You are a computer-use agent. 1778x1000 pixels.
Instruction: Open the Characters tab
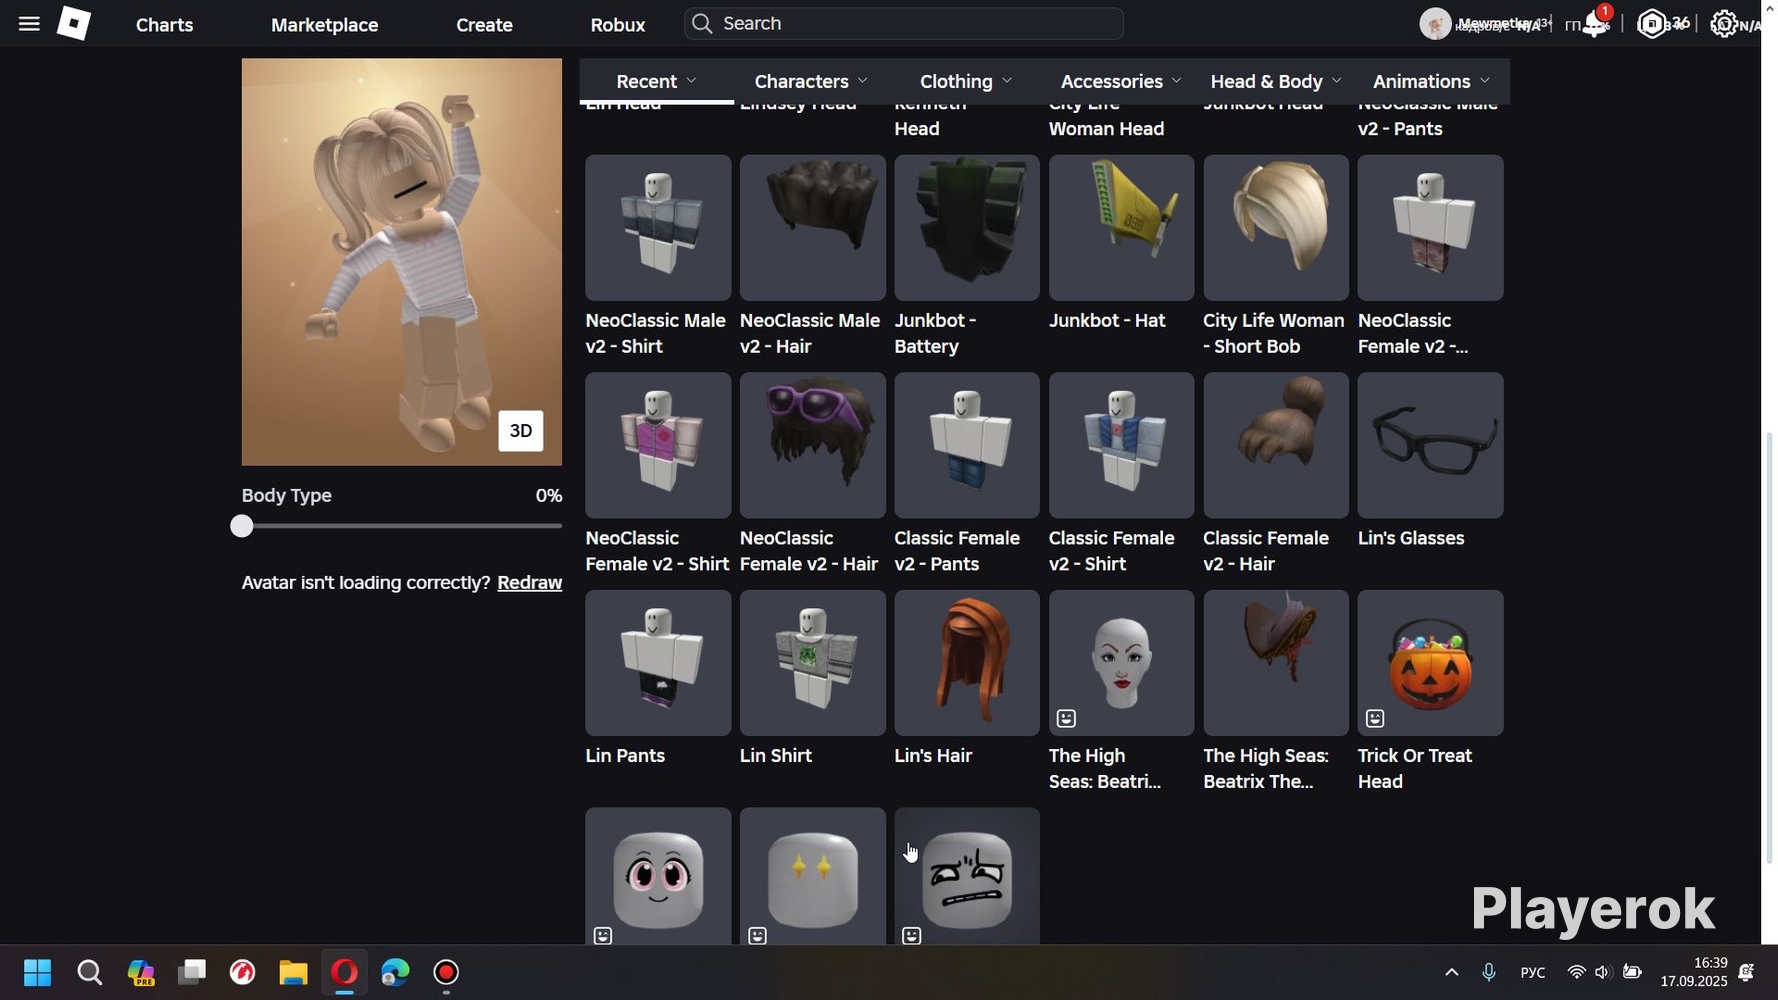(811, 81)
